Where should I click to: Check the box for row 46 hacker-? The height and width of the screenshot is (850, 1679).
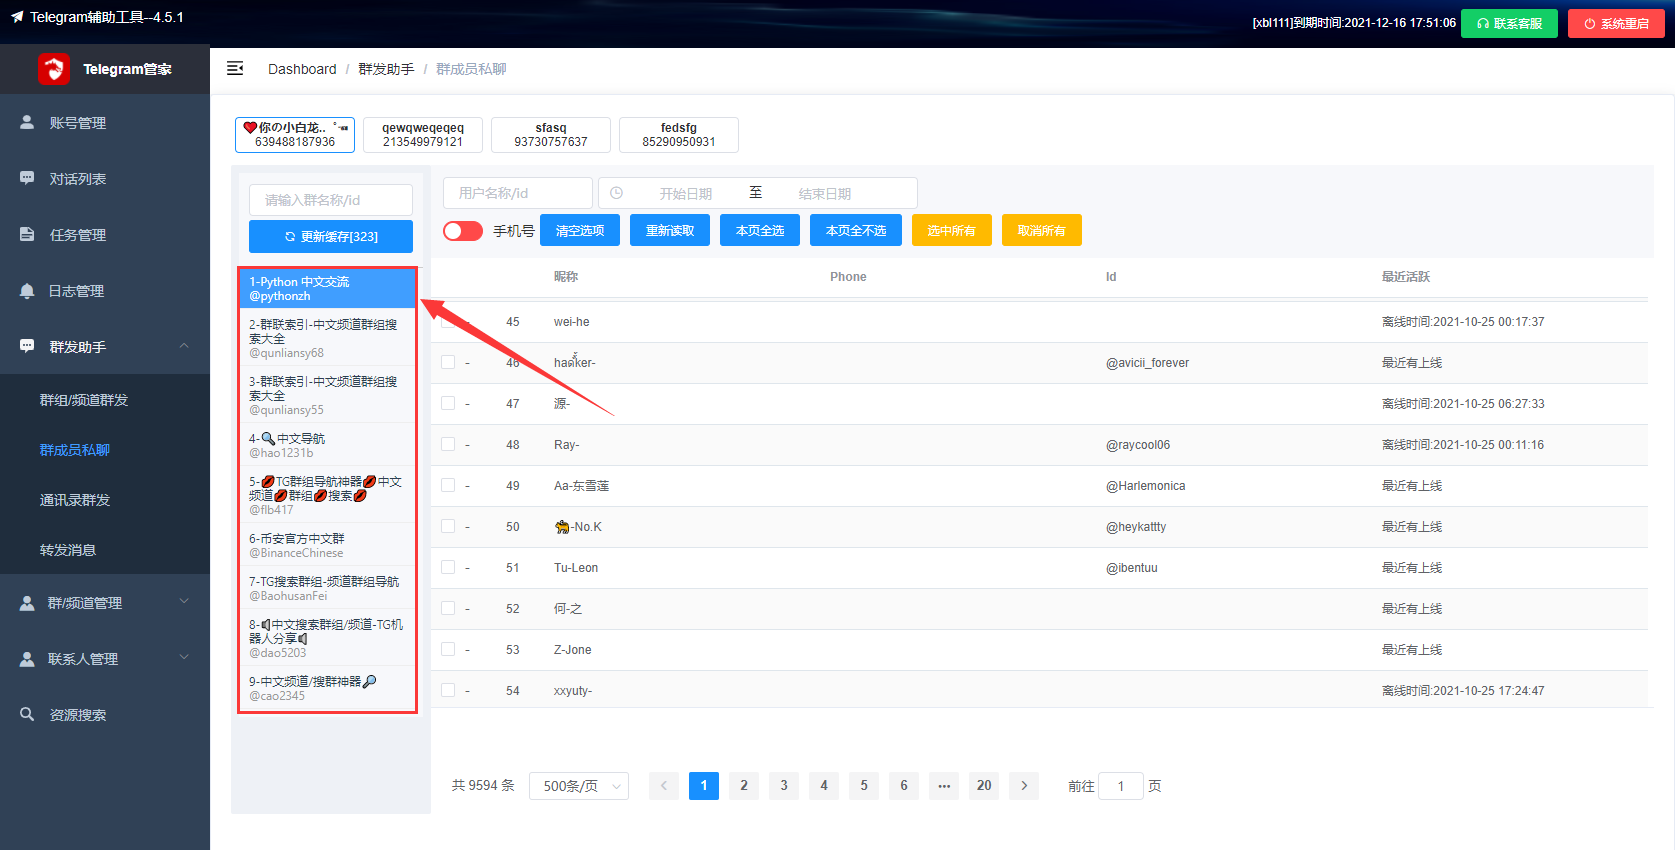coord(448,362)
